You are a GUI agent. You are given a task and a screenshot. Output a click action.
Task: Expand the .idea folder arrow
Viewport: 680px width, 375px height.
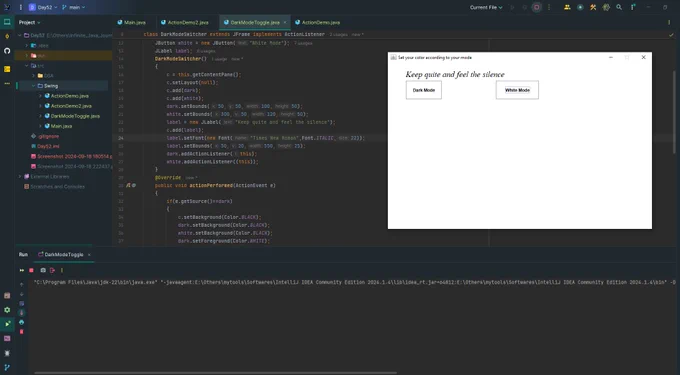point(26,46)
